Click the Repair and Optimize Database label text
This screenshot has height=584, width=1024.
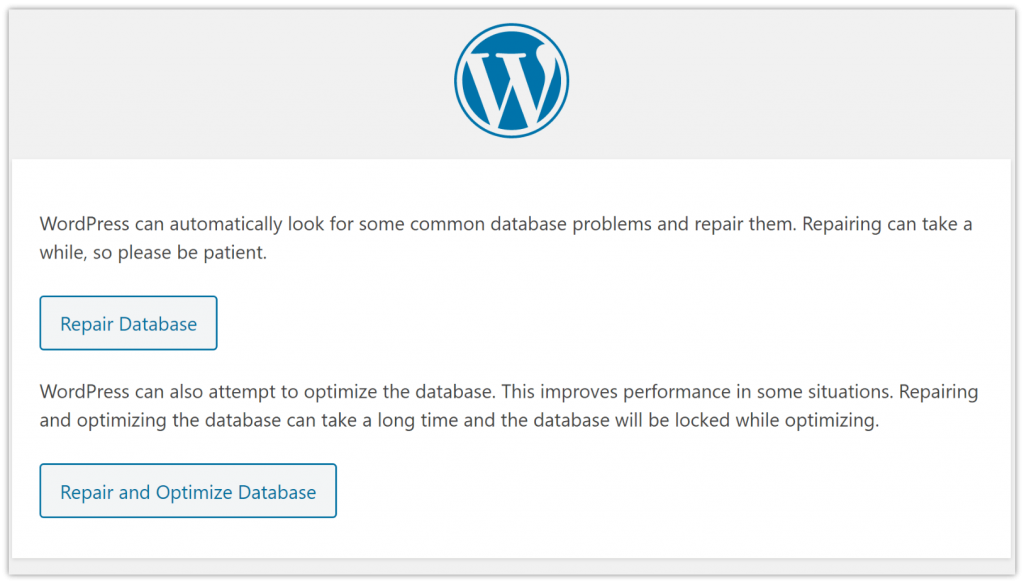tap(187, 490)
